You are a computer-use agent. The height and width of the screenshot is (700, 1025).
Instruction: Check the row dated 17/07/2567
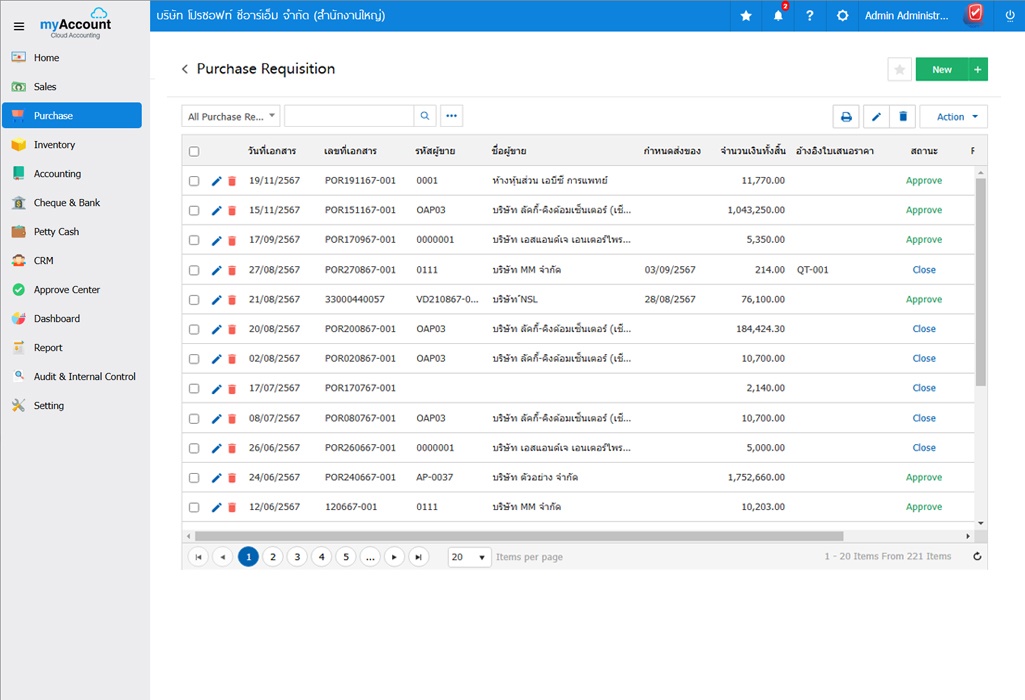[x=194, y=388]
